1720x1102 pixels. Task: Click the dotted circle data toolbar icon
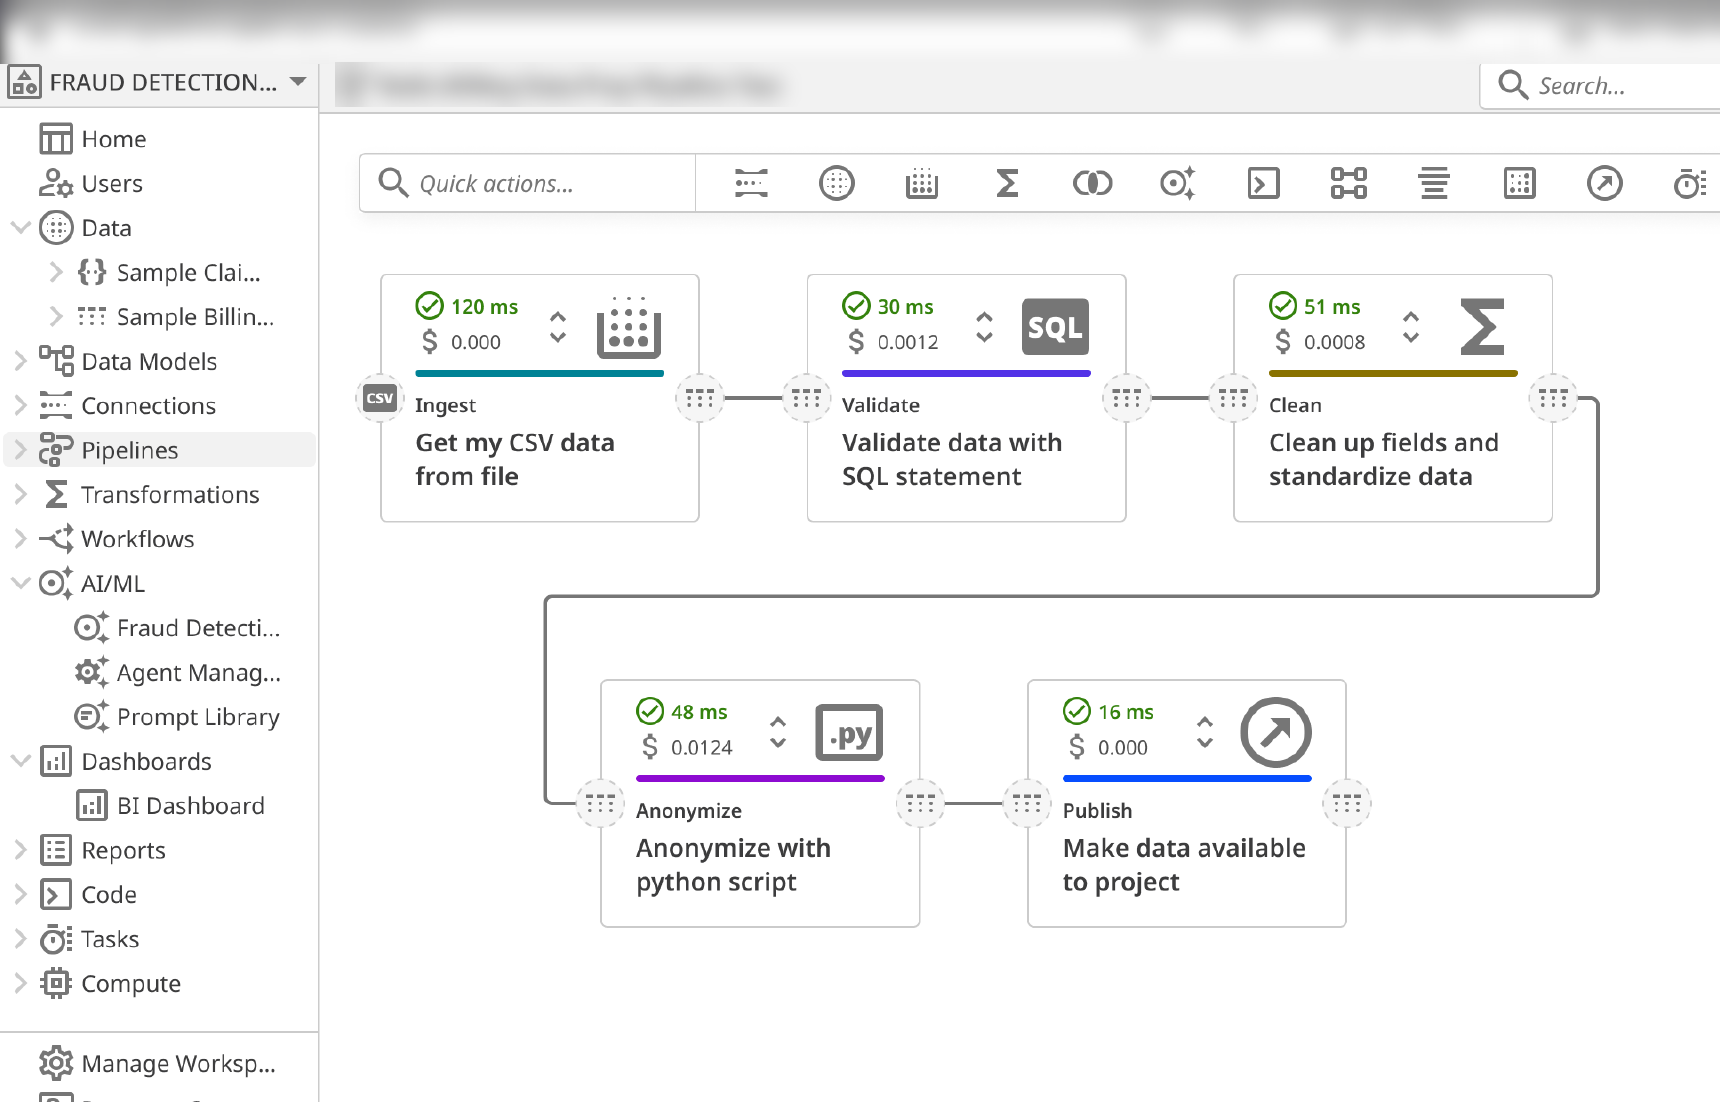(x=837, y=183)
